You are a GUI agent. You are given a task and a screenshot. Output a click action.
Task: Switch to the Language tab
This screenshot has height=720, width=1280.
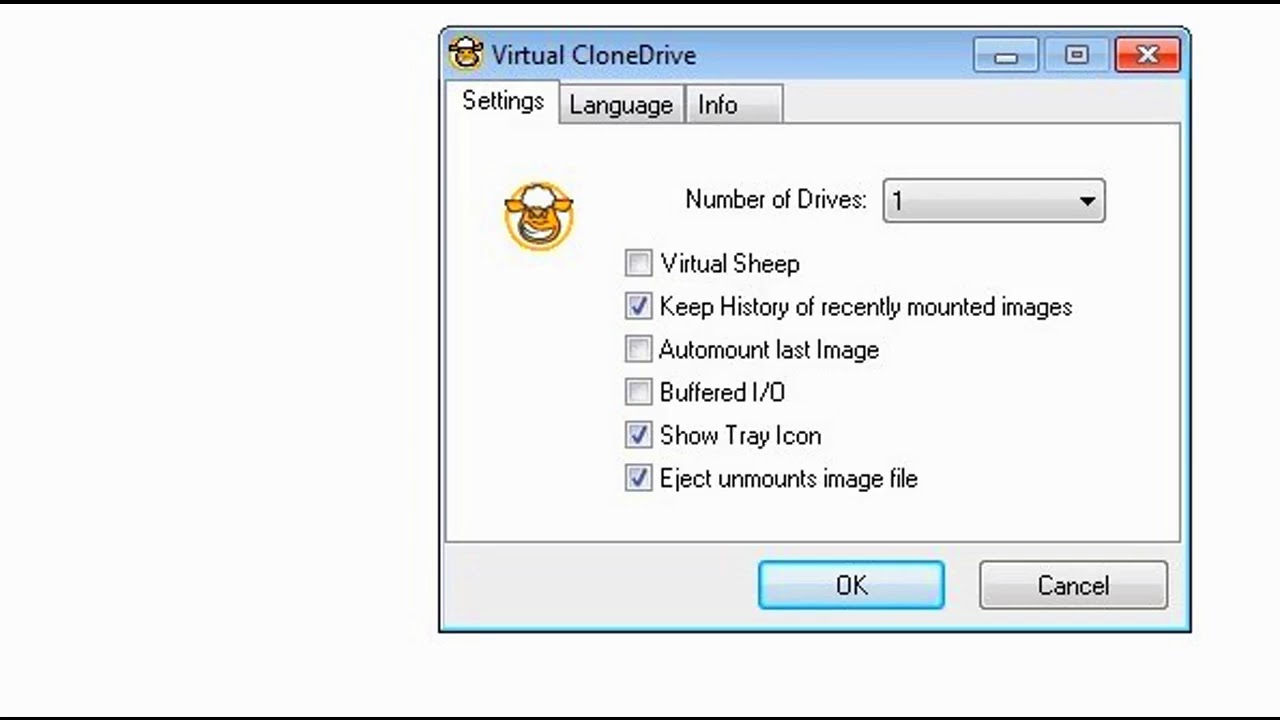click(x=621, y=105)
